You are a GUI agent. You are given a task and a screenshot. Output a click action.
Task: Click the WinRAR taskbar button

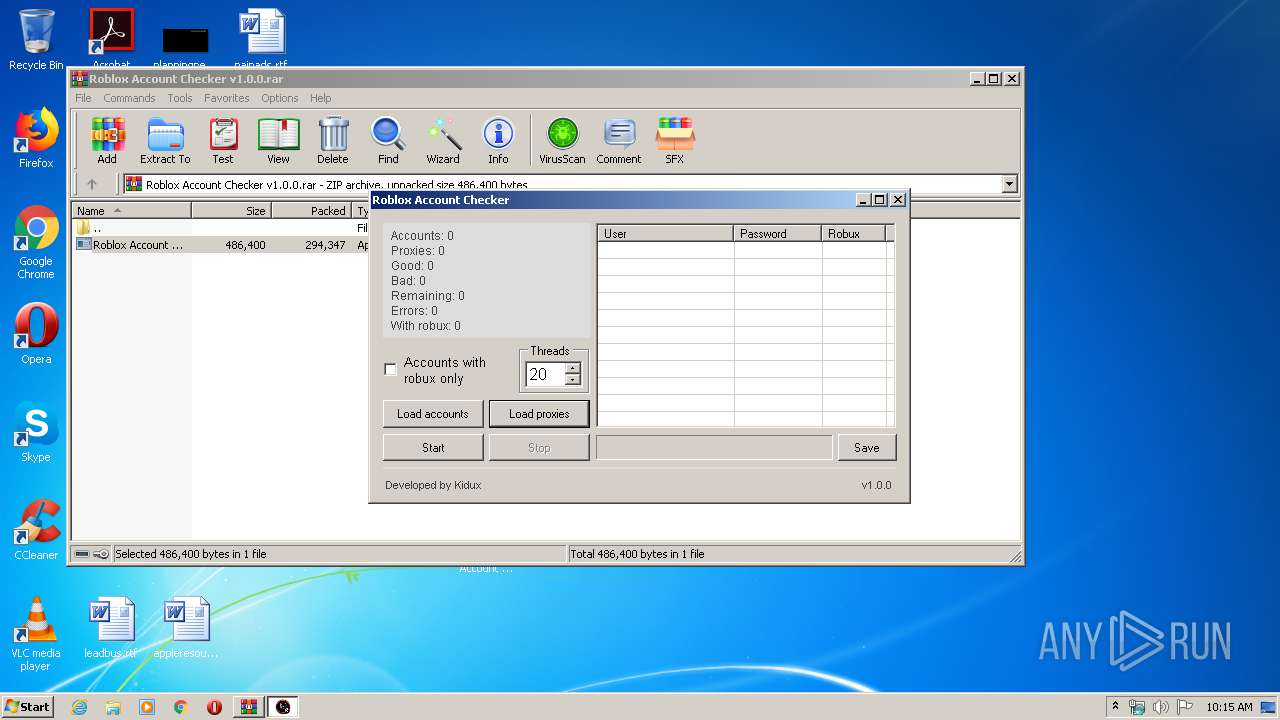[x=248, y=707]
